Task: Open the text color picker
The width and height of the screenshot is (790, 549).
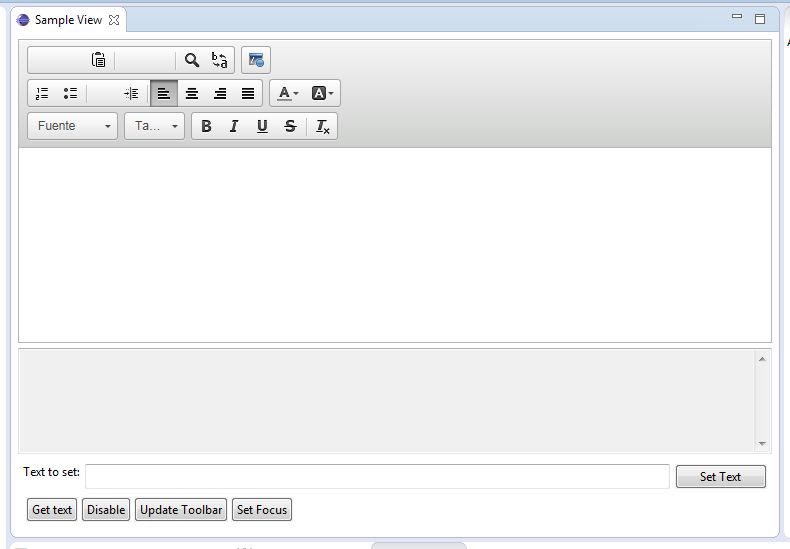Action: (288, 93)
